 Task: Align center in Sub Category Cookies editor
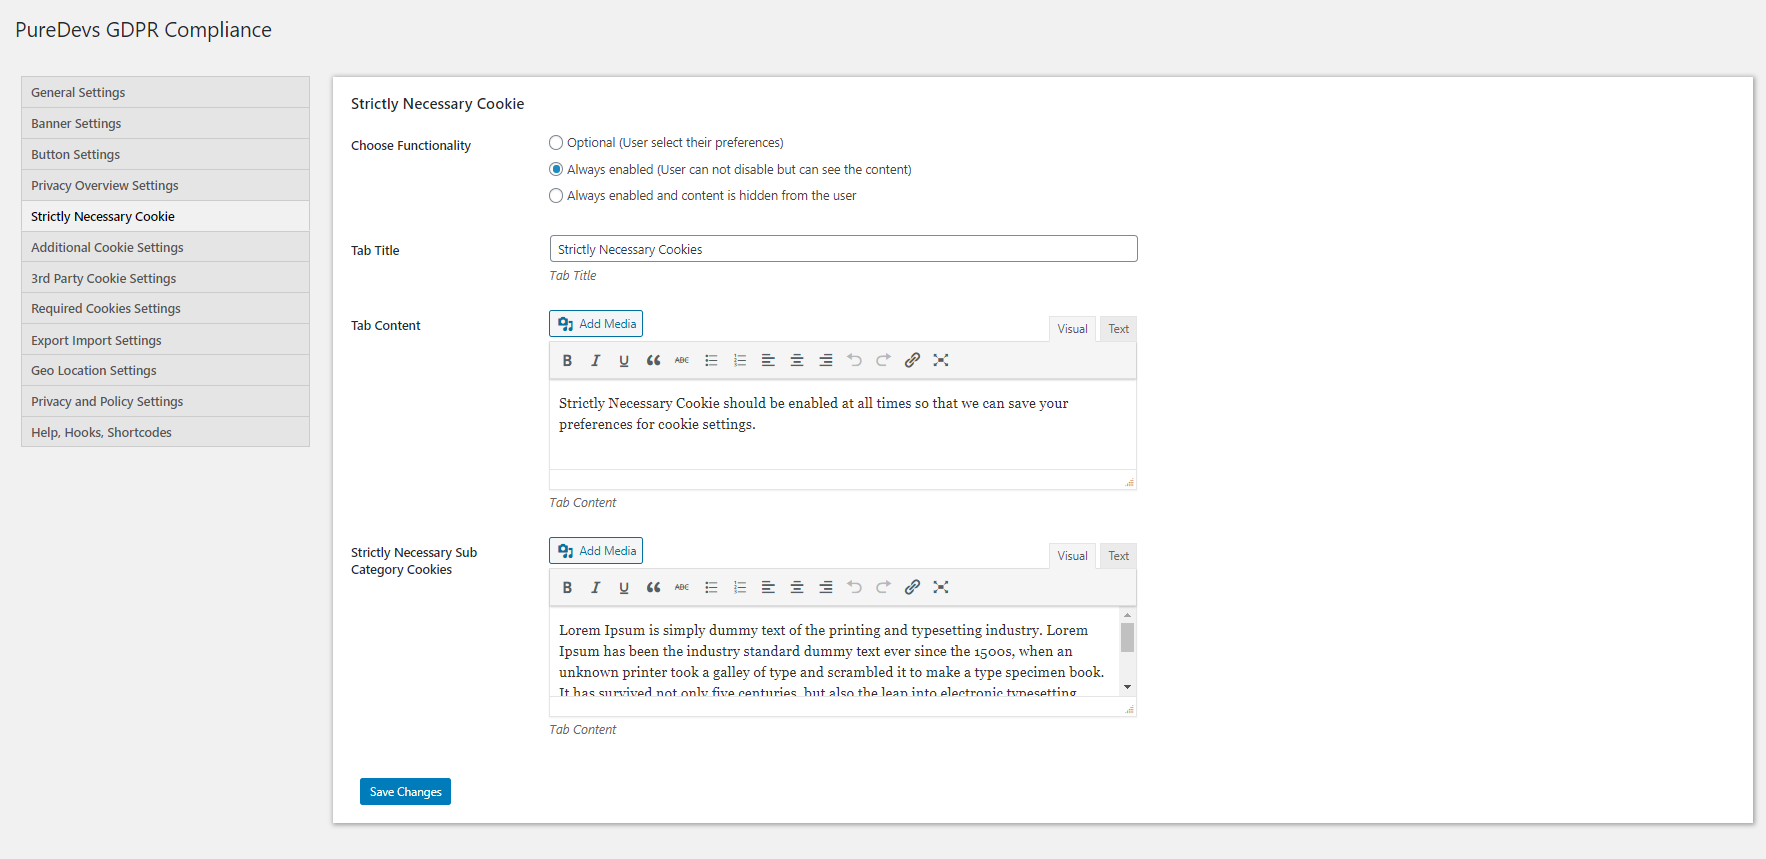point(797,588)
